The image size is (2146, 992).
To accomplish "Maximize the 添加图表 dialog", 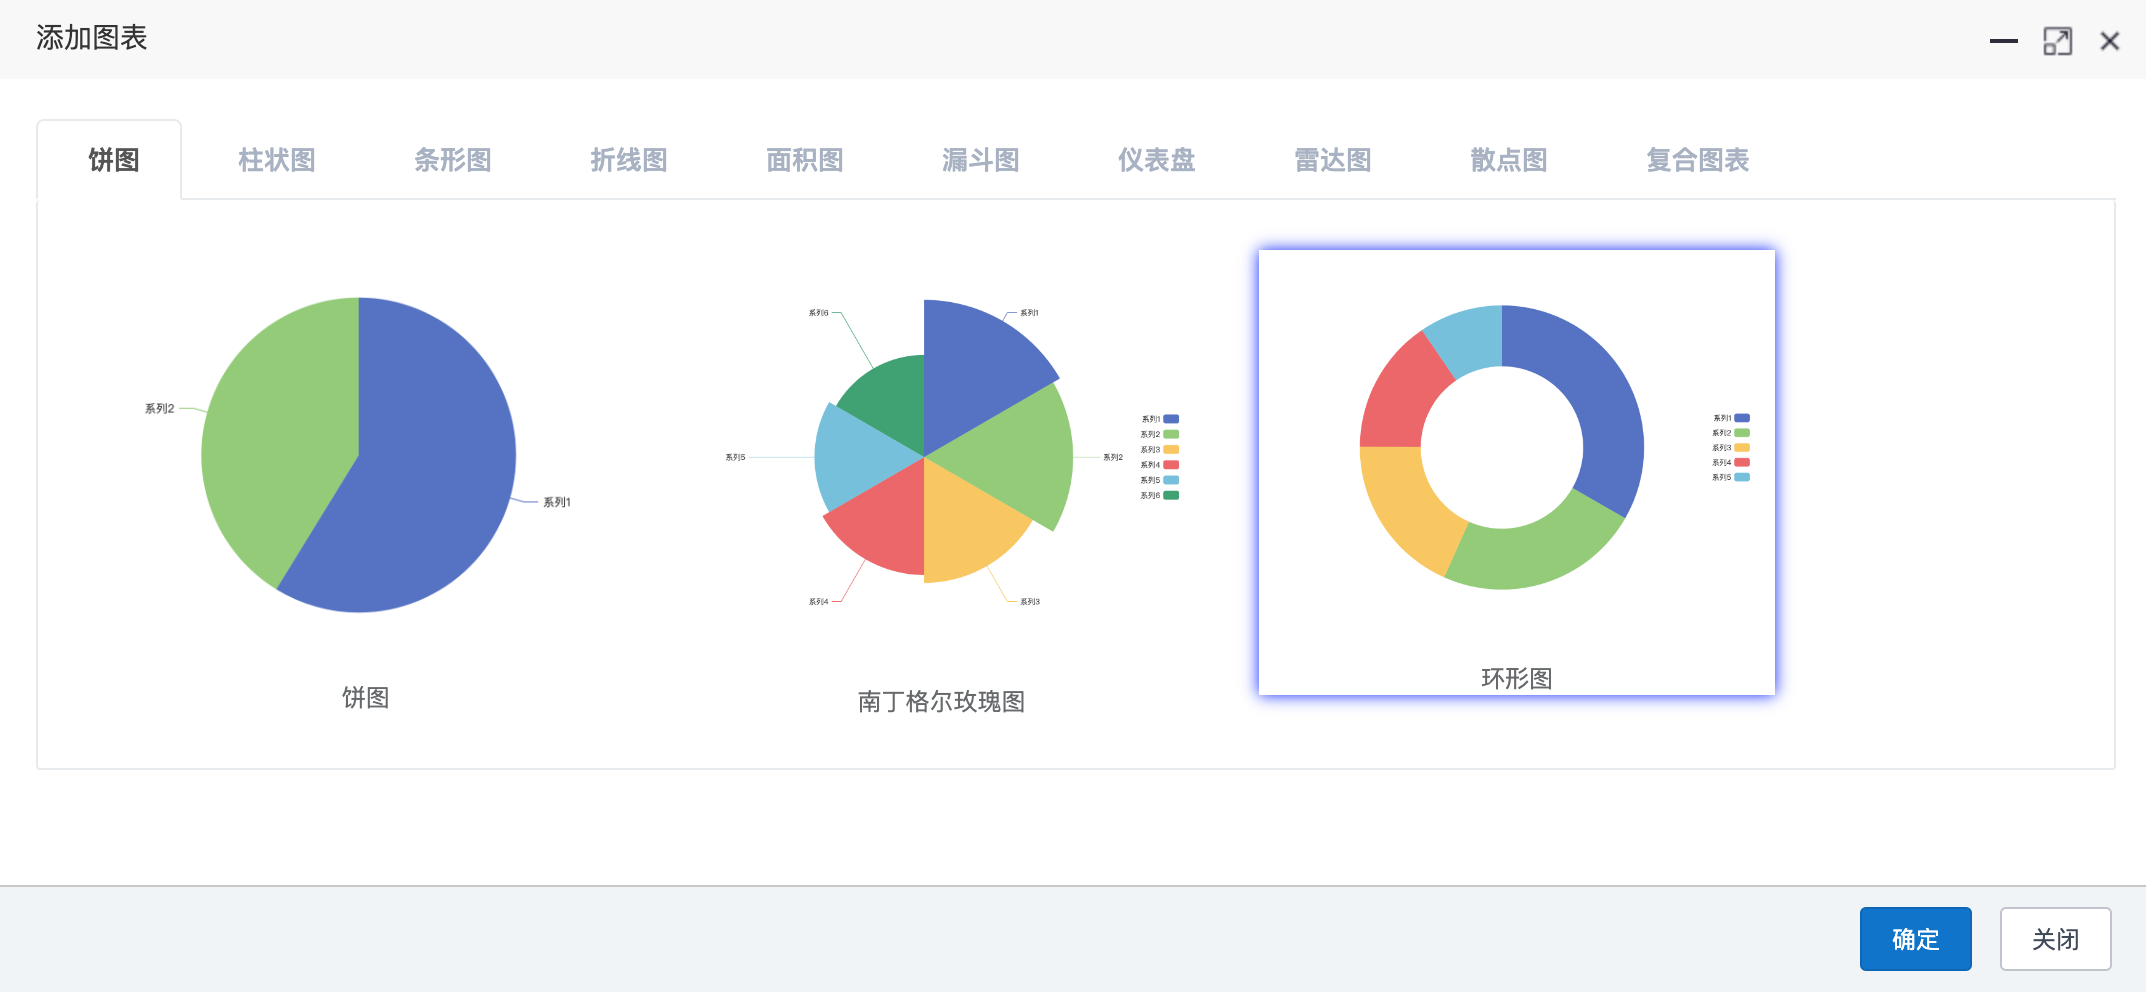I will click(2057, 41).
